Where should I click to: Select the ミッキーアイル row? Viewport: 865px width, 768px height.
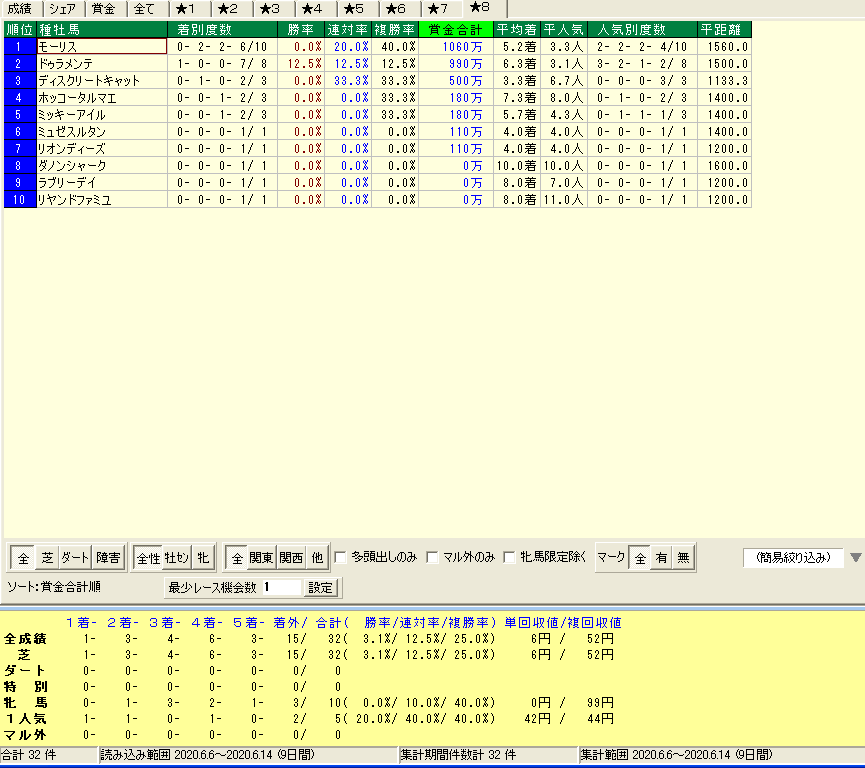(x=377, y=115)
